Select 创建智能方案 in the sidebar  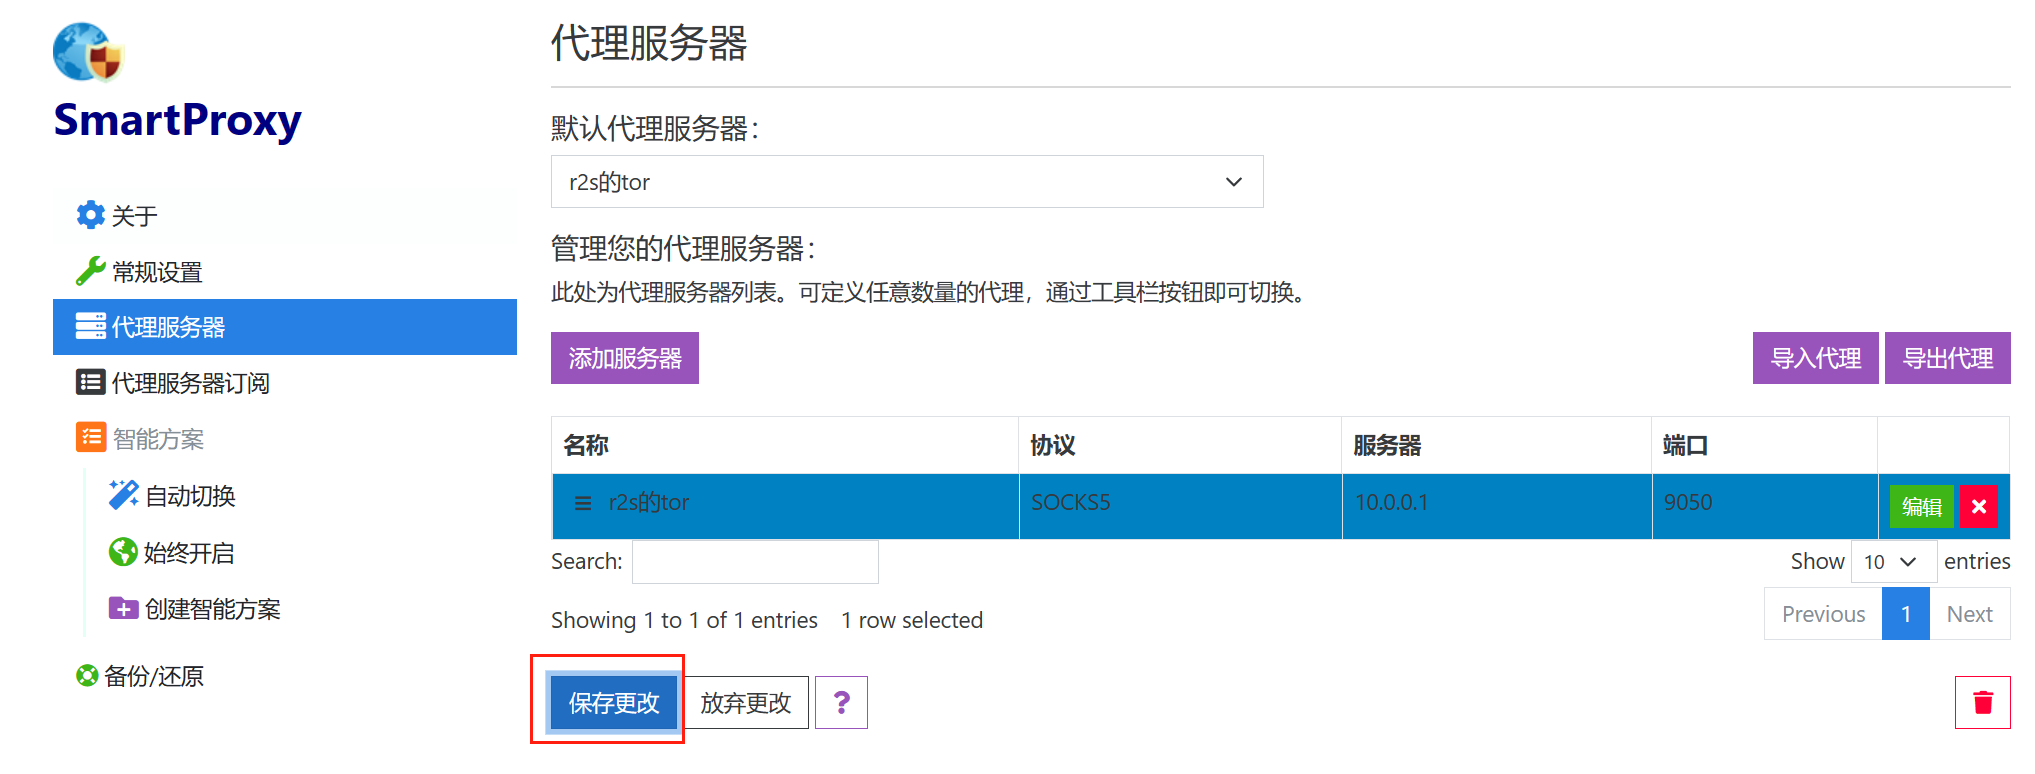212,609
